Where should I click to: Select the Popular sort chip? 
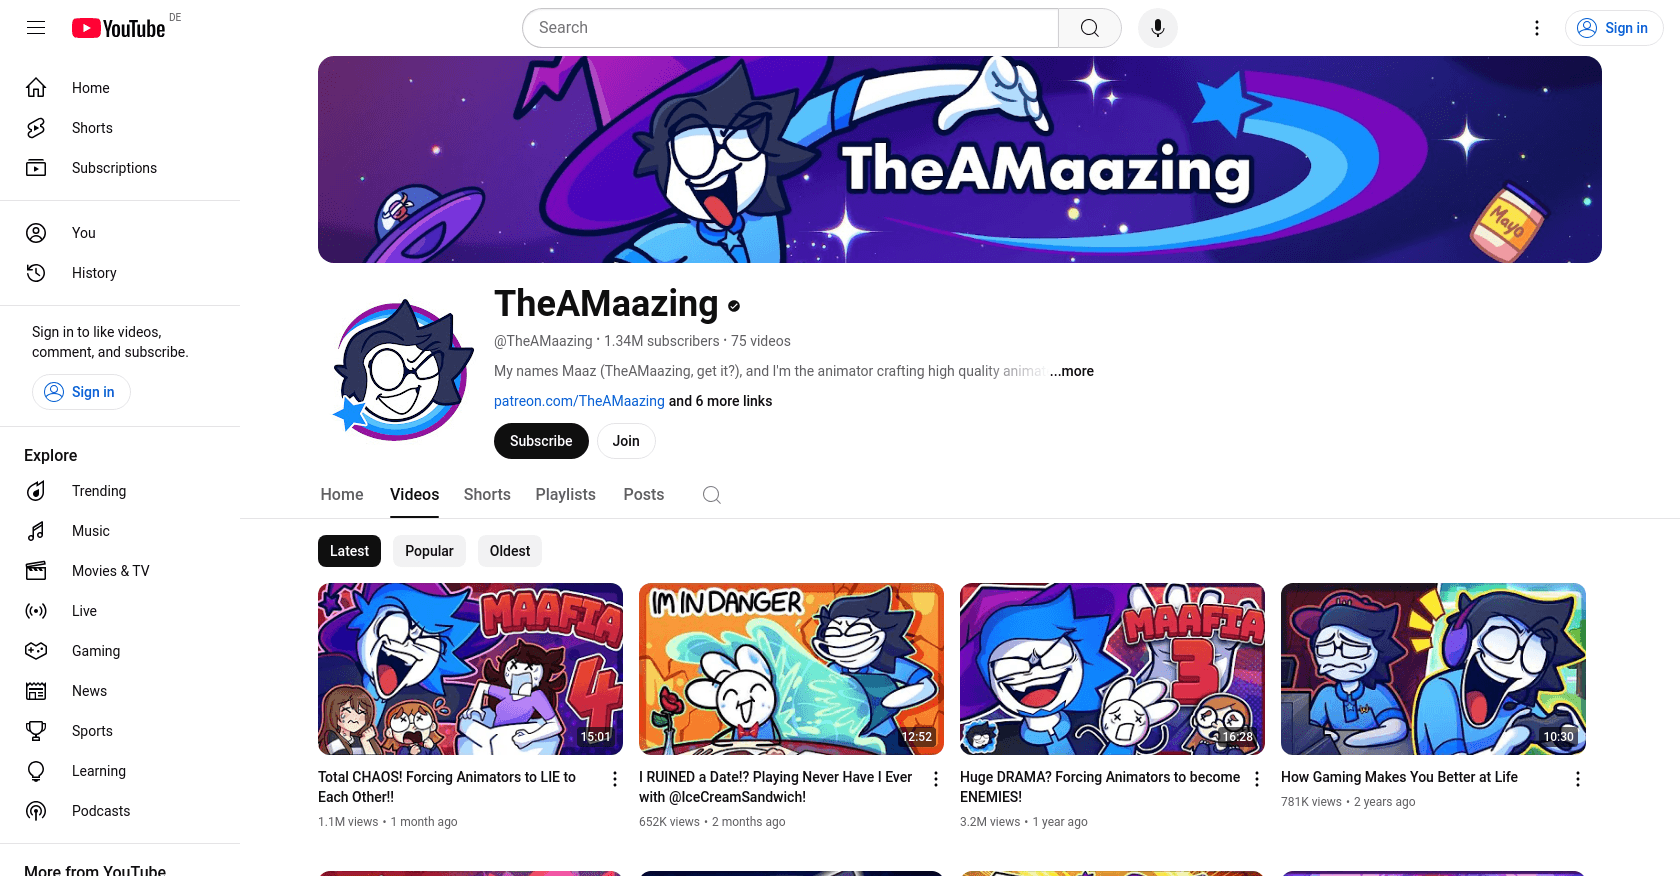[x=429, y=551]
